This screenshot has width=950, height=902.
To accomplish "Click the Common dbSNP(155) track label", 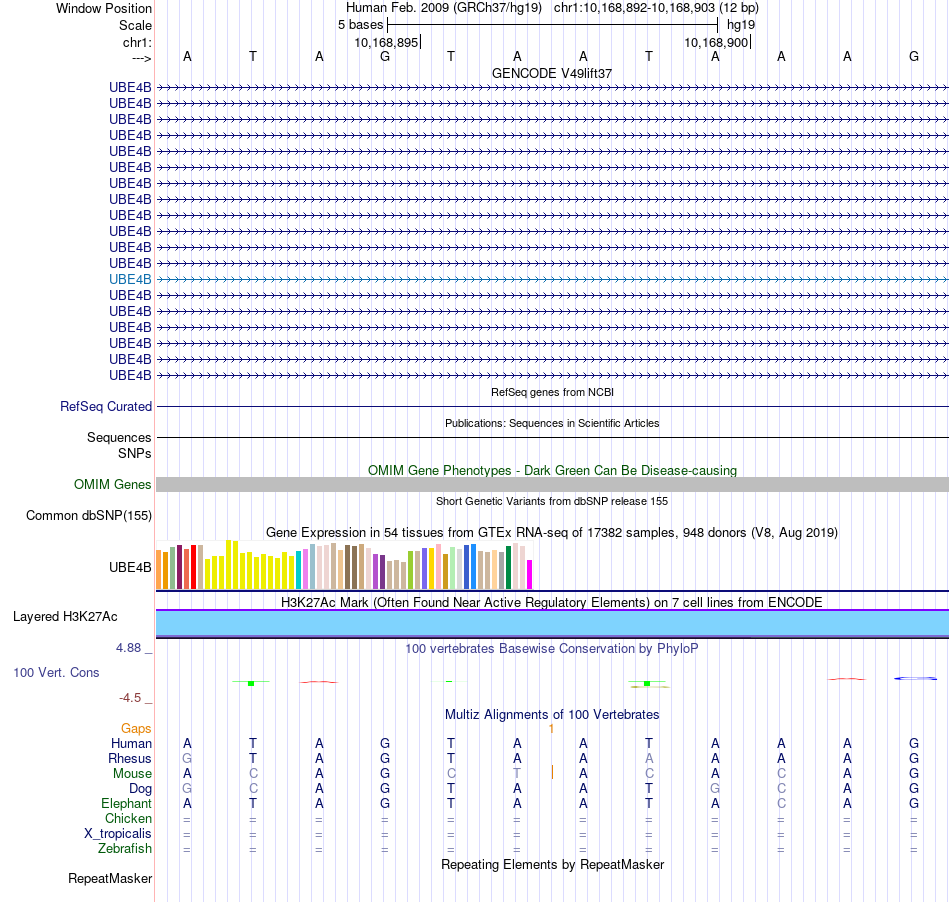I will point(89,516).
